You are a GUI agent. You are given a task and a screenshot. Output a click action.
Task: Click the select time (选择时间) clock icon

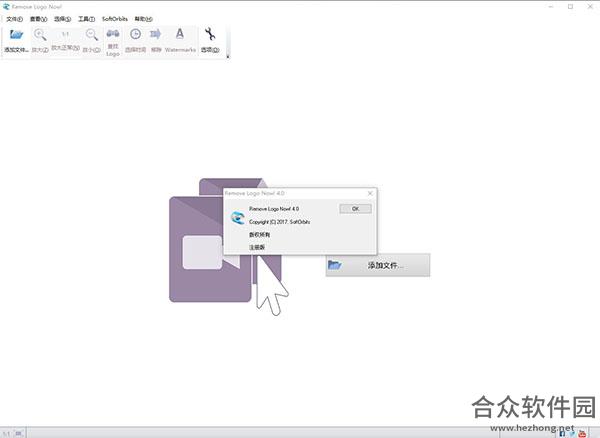tap(135, 34)
